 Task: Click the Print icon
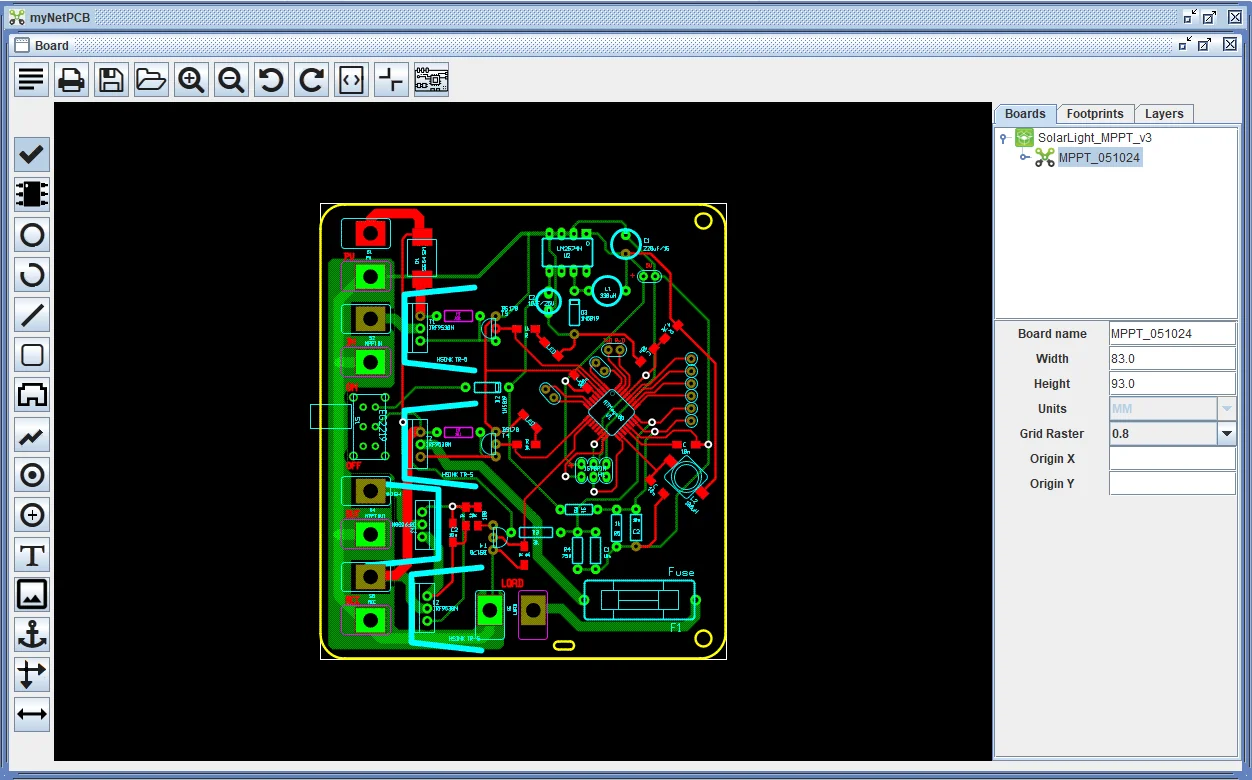tap(71, 79)
